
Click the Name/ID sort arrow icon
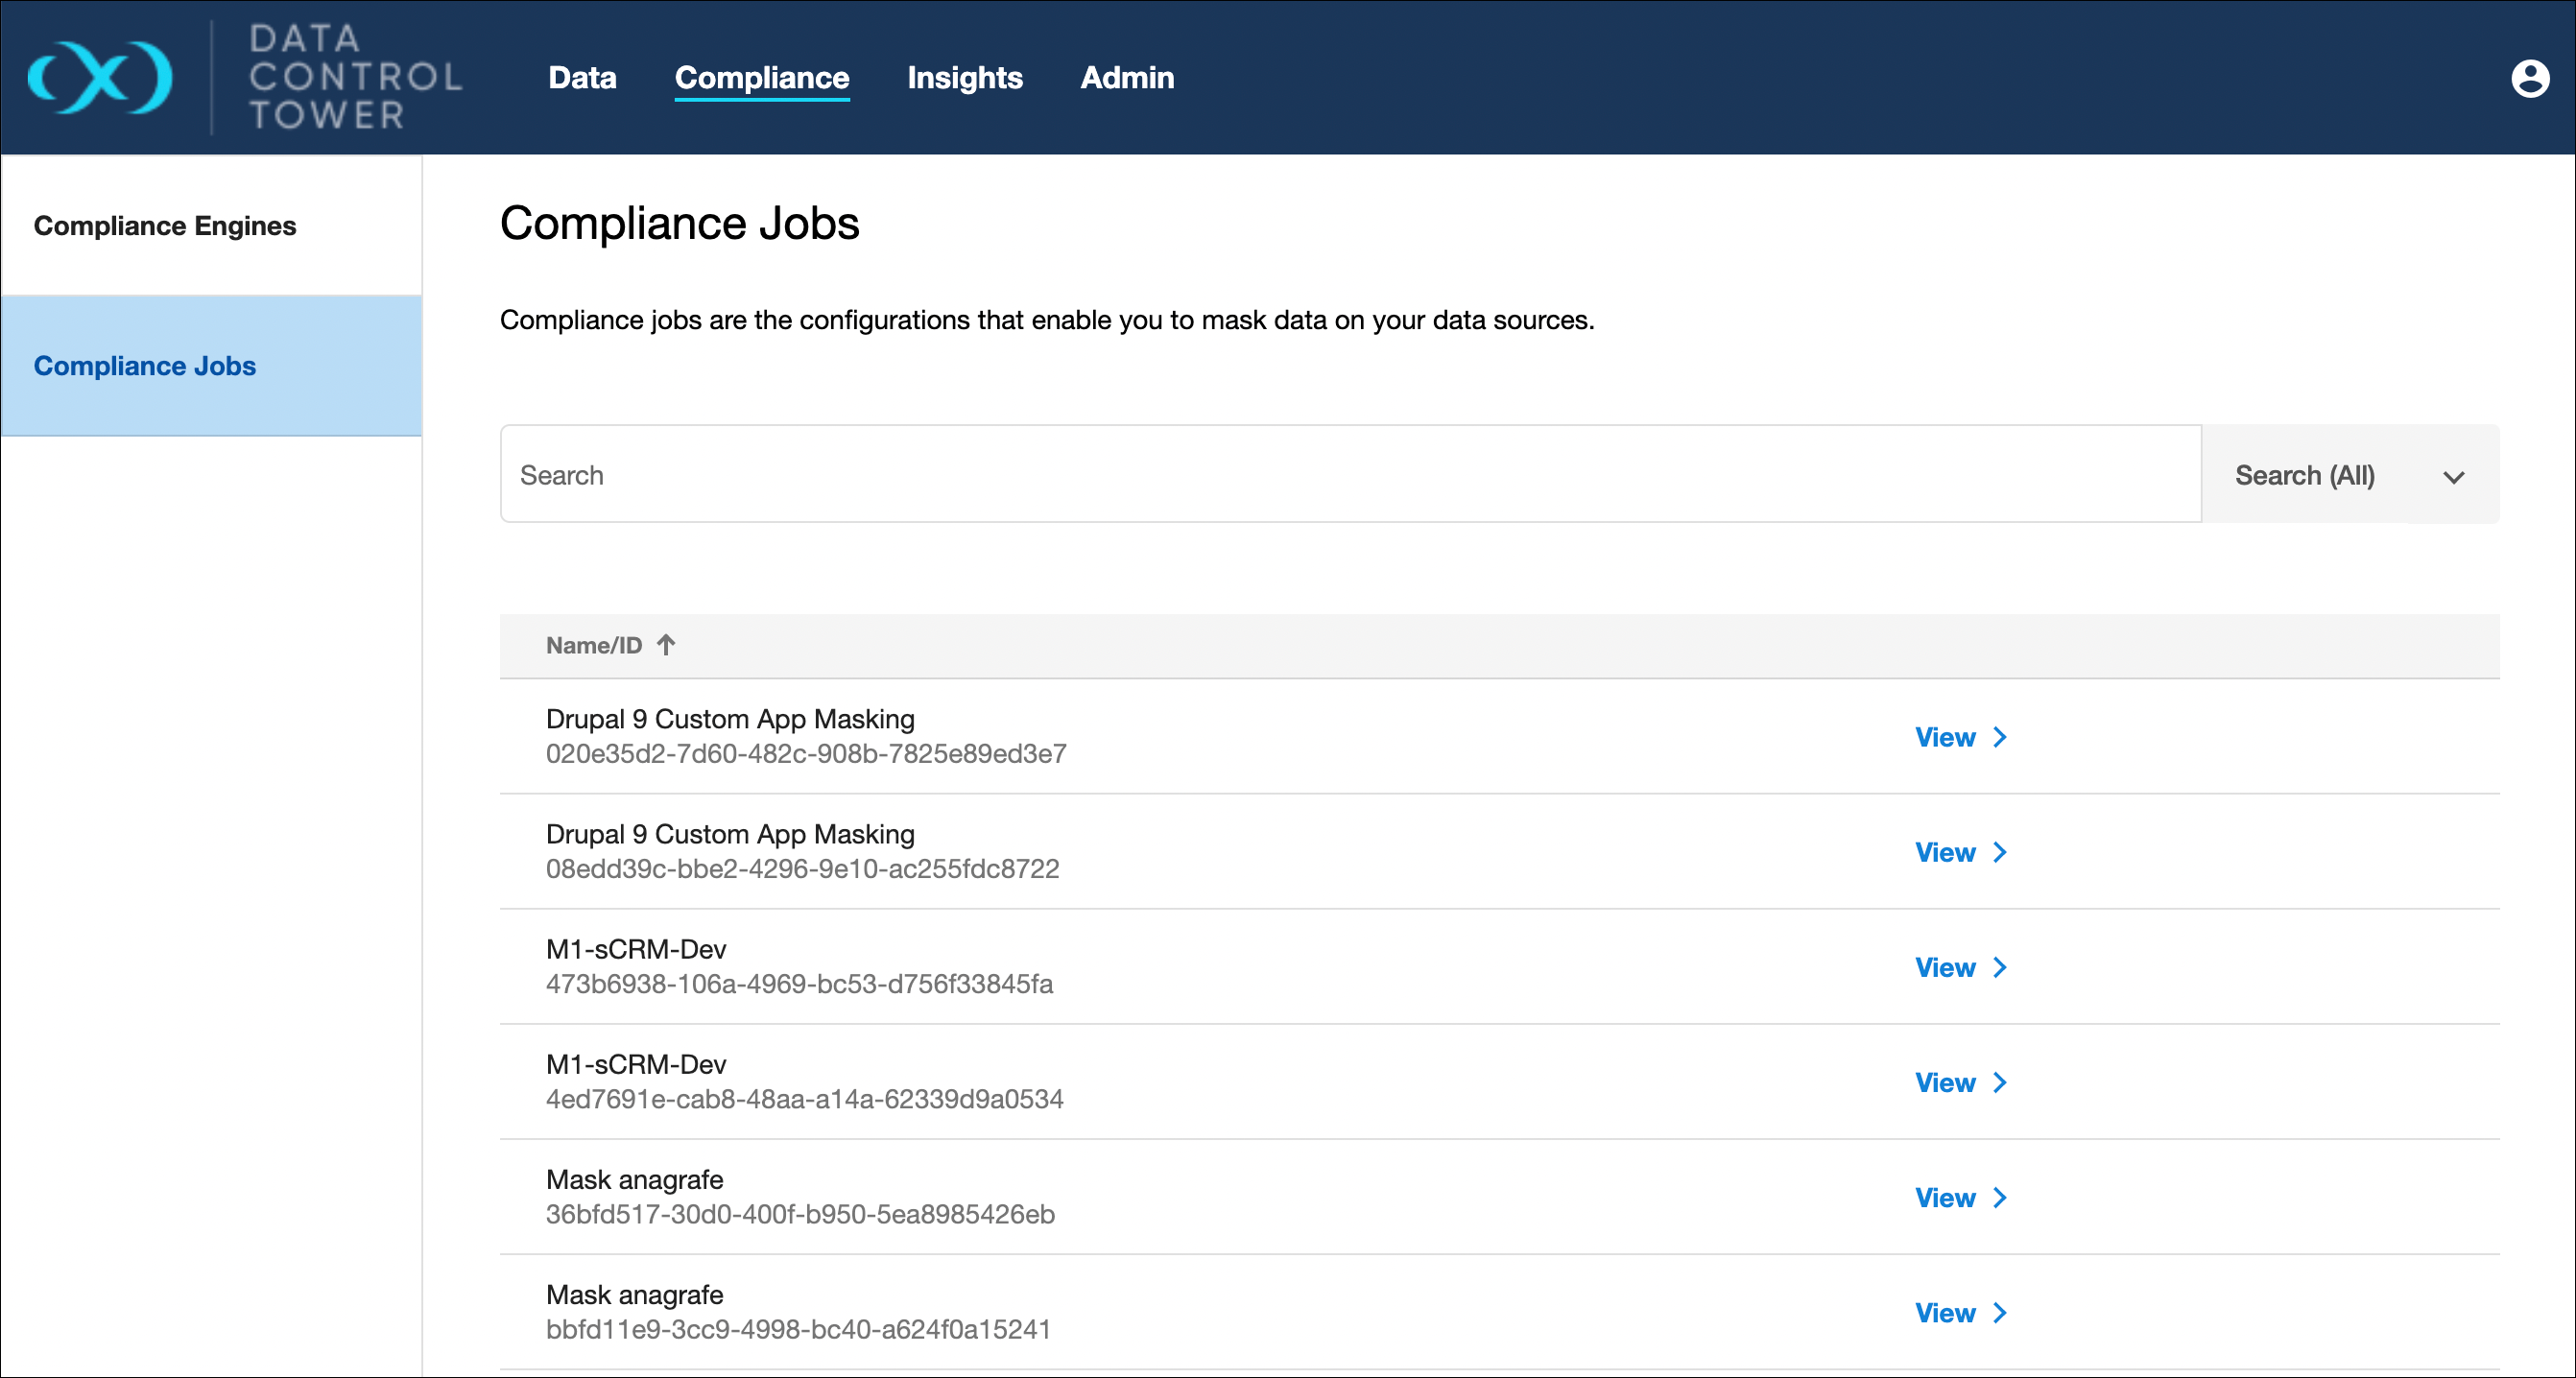666,645
